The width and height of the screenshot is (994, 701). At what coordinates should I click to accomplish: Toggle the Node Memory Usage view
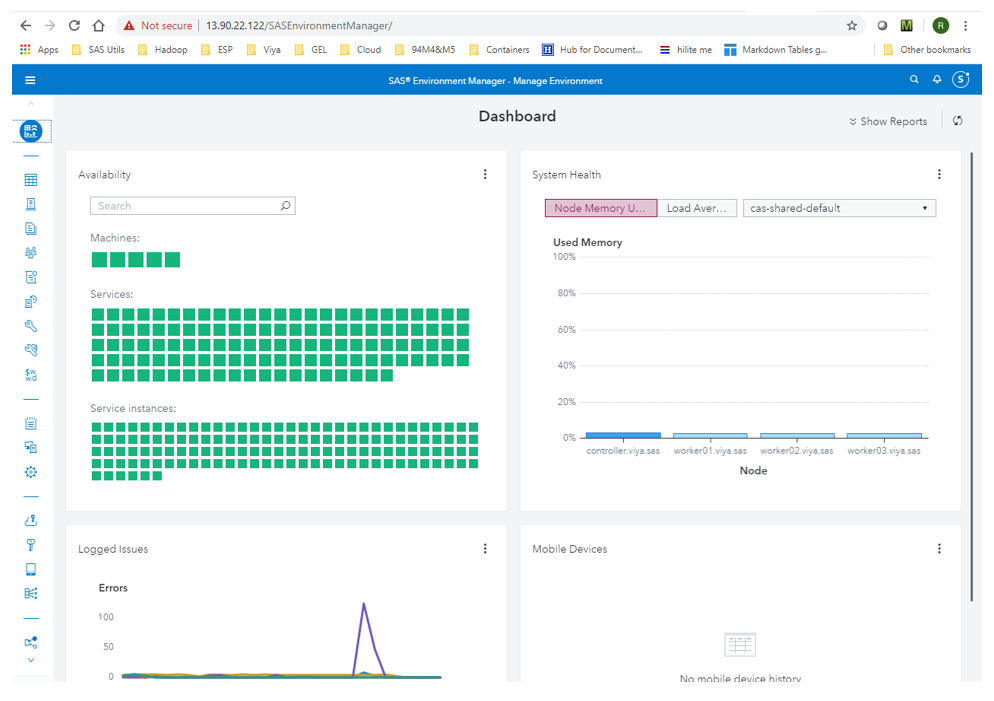coord(600,208)
